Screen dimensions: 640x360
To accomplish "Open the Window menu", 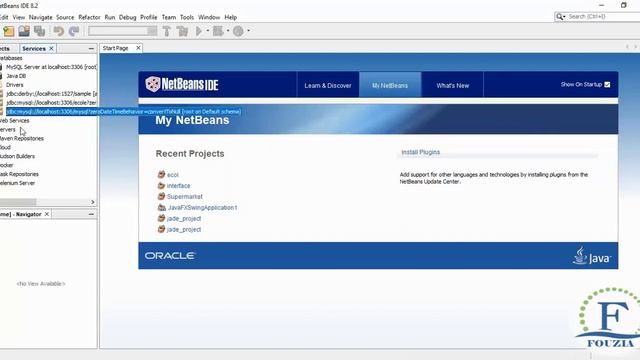I will (209, 17).
